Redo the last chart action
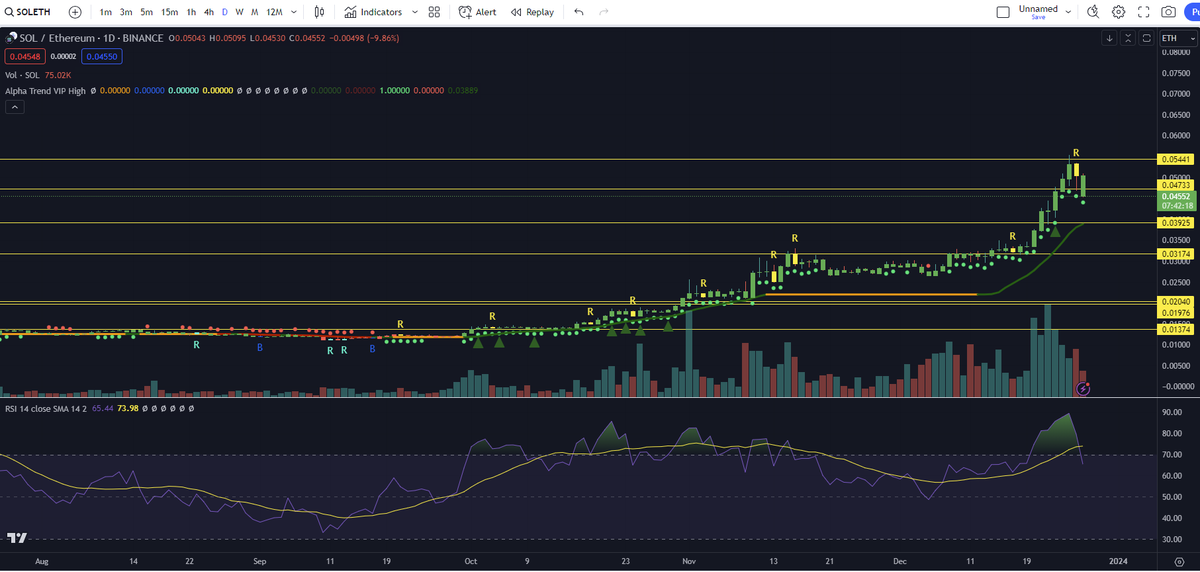1200x572 pixels. (x=603, y=12)
